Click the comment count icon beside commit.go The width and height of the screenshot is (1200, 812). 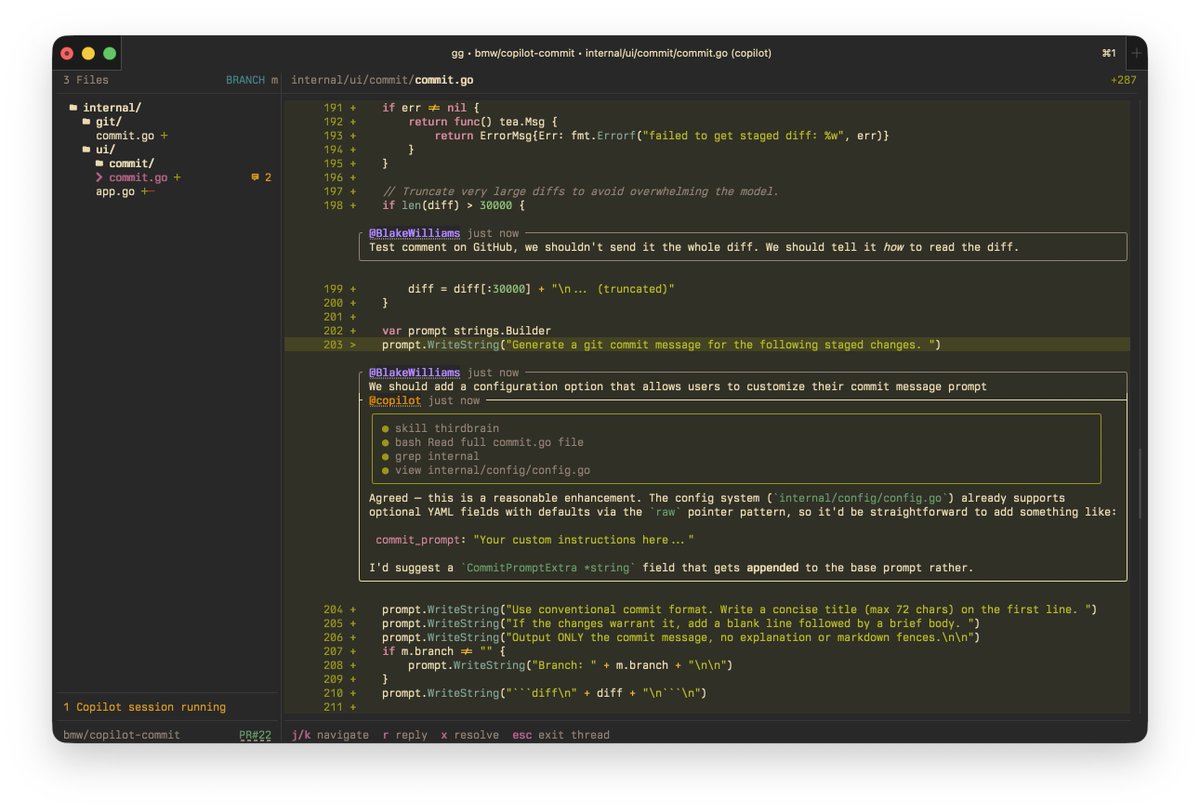click(255, 178)
